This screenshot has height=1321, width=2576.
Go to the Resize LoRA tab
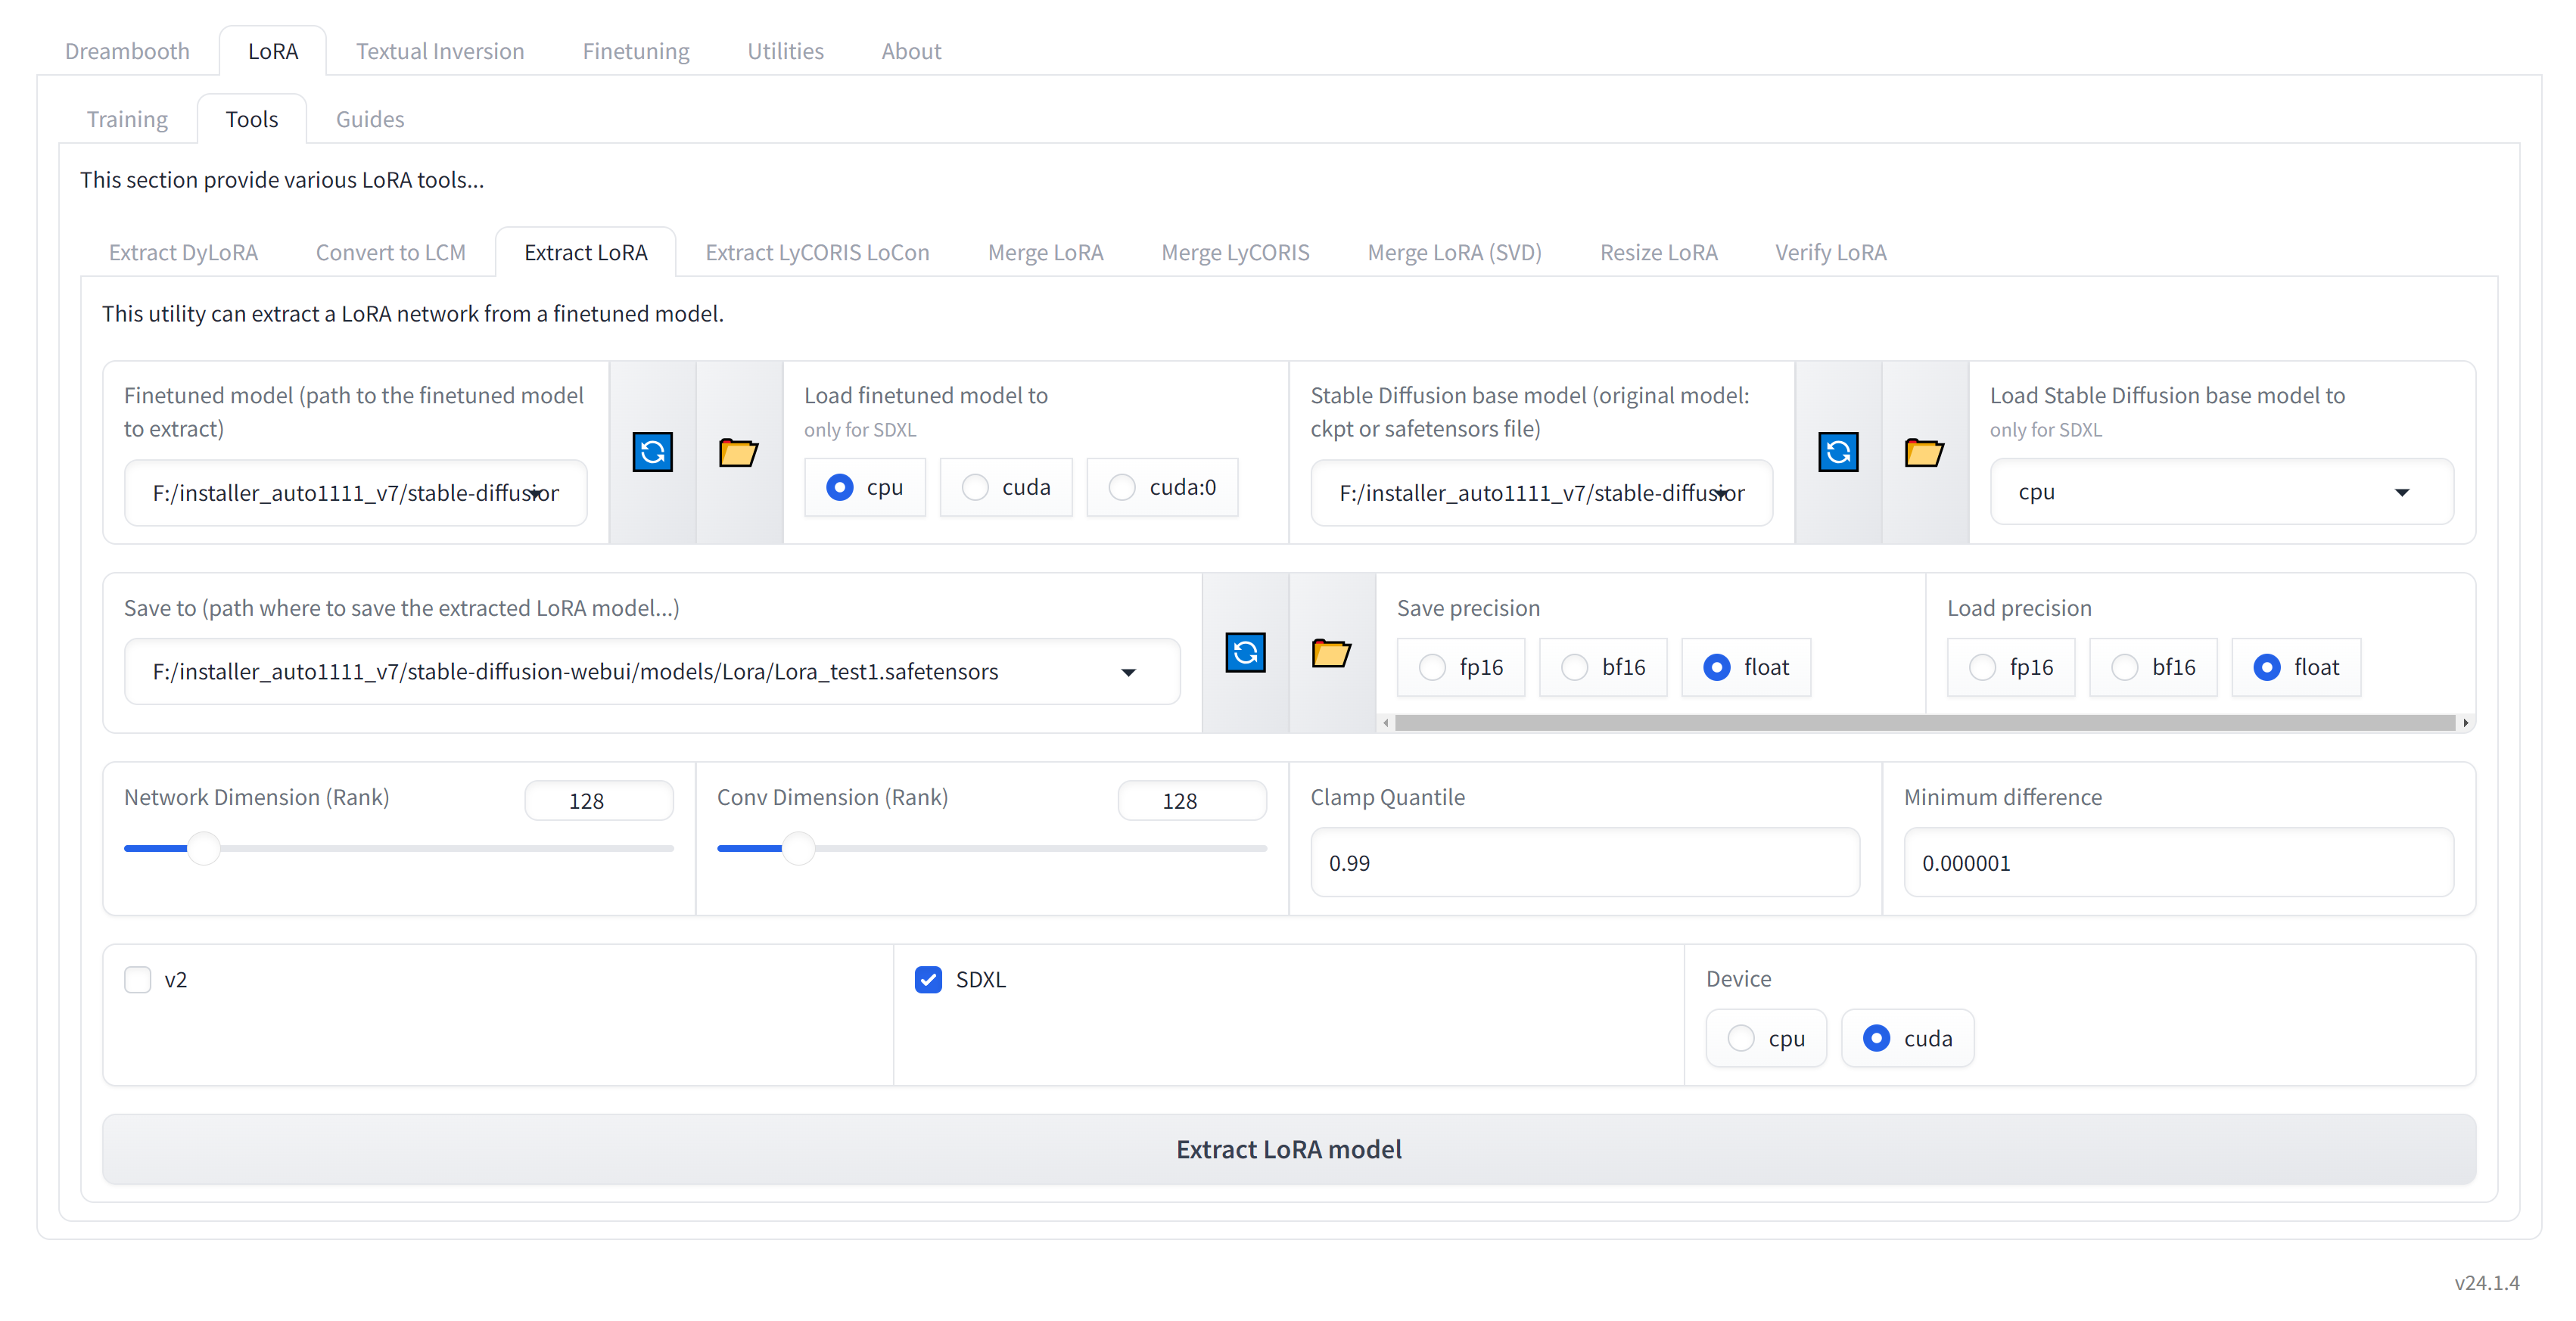pyautogui.click(x=1658, y=252)
